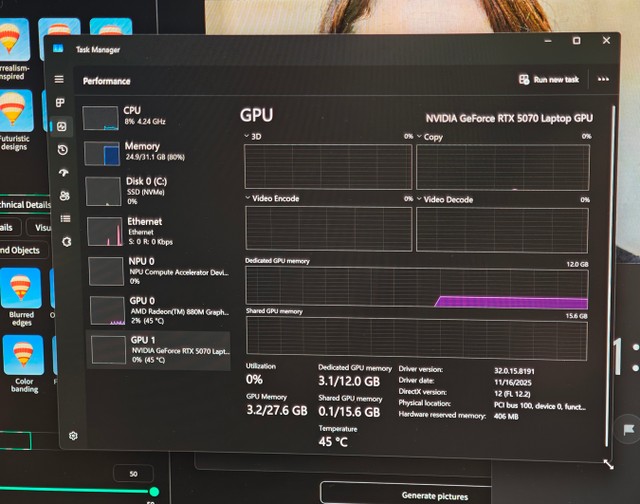Click the Dedicated GPU memory graph
The height and width of the screenshot is (504, 640).
[417, 288]
